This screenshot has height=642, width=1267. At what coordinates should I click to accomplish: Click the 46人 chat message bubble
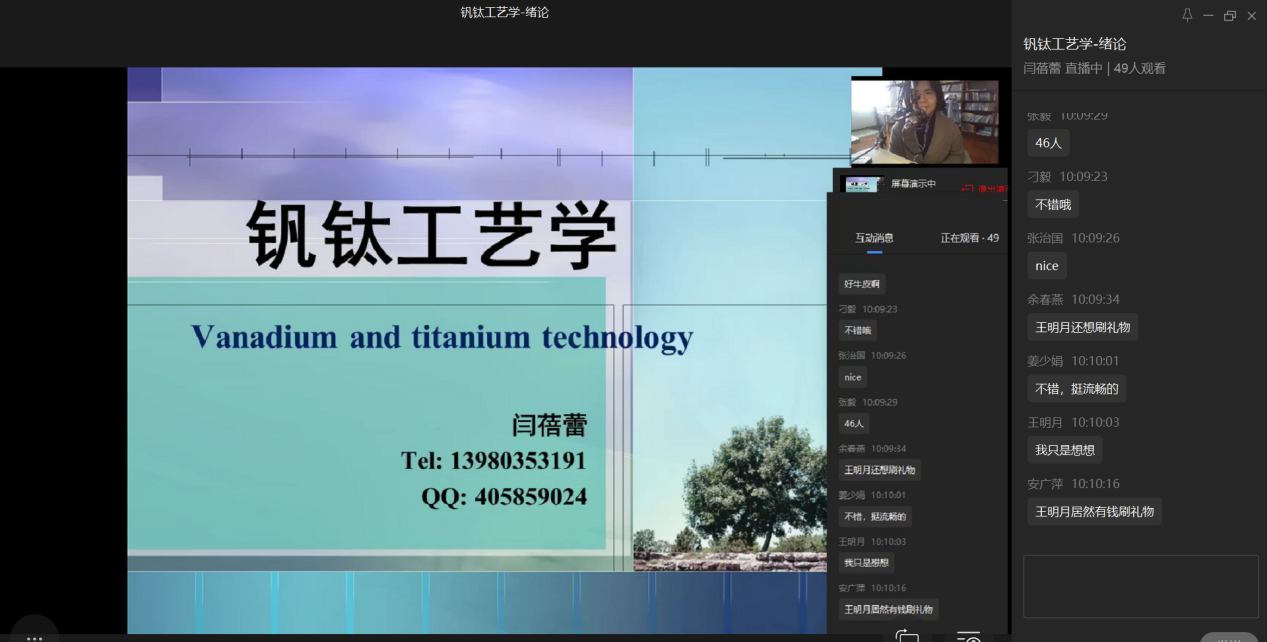(x=1048, y=143)
